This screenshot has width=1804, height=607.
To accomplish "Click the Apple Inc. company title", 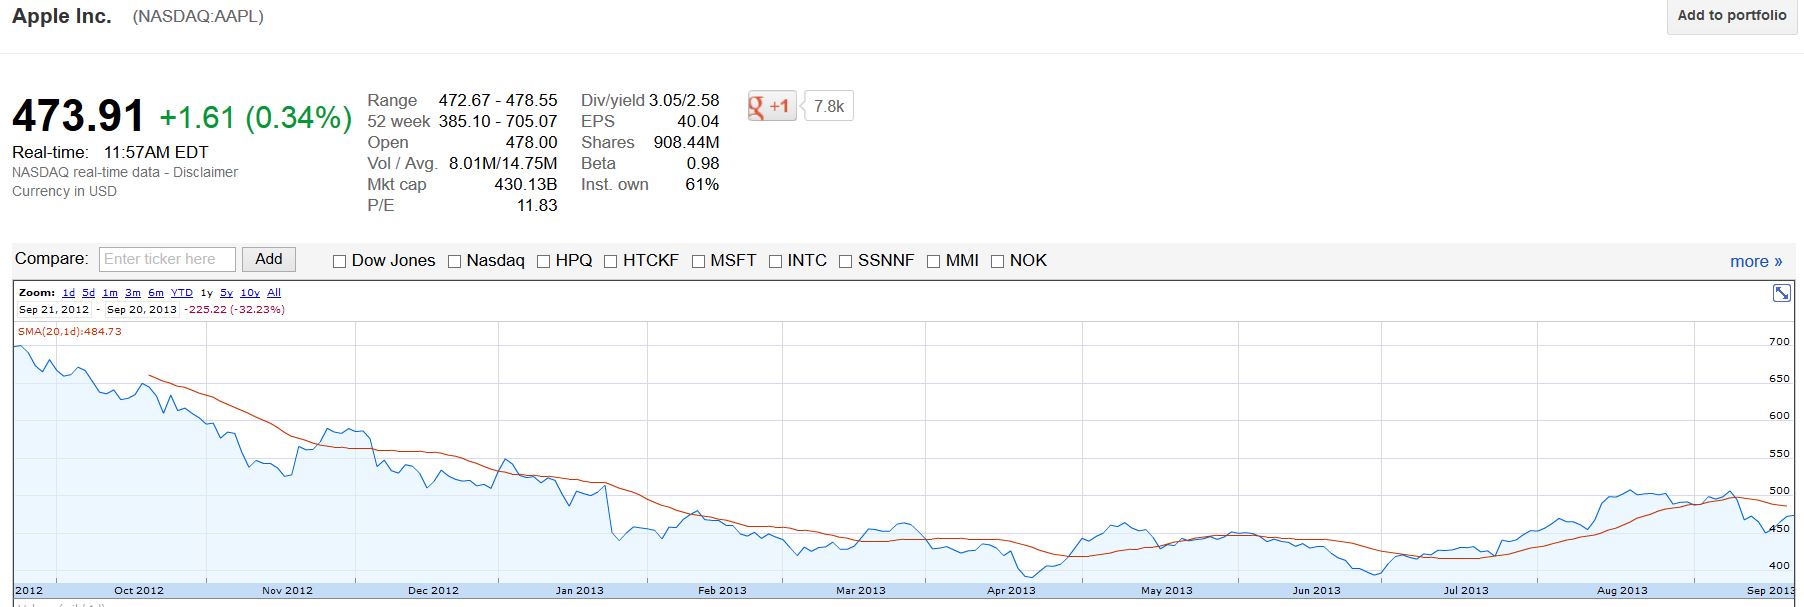I will [62, 16].
